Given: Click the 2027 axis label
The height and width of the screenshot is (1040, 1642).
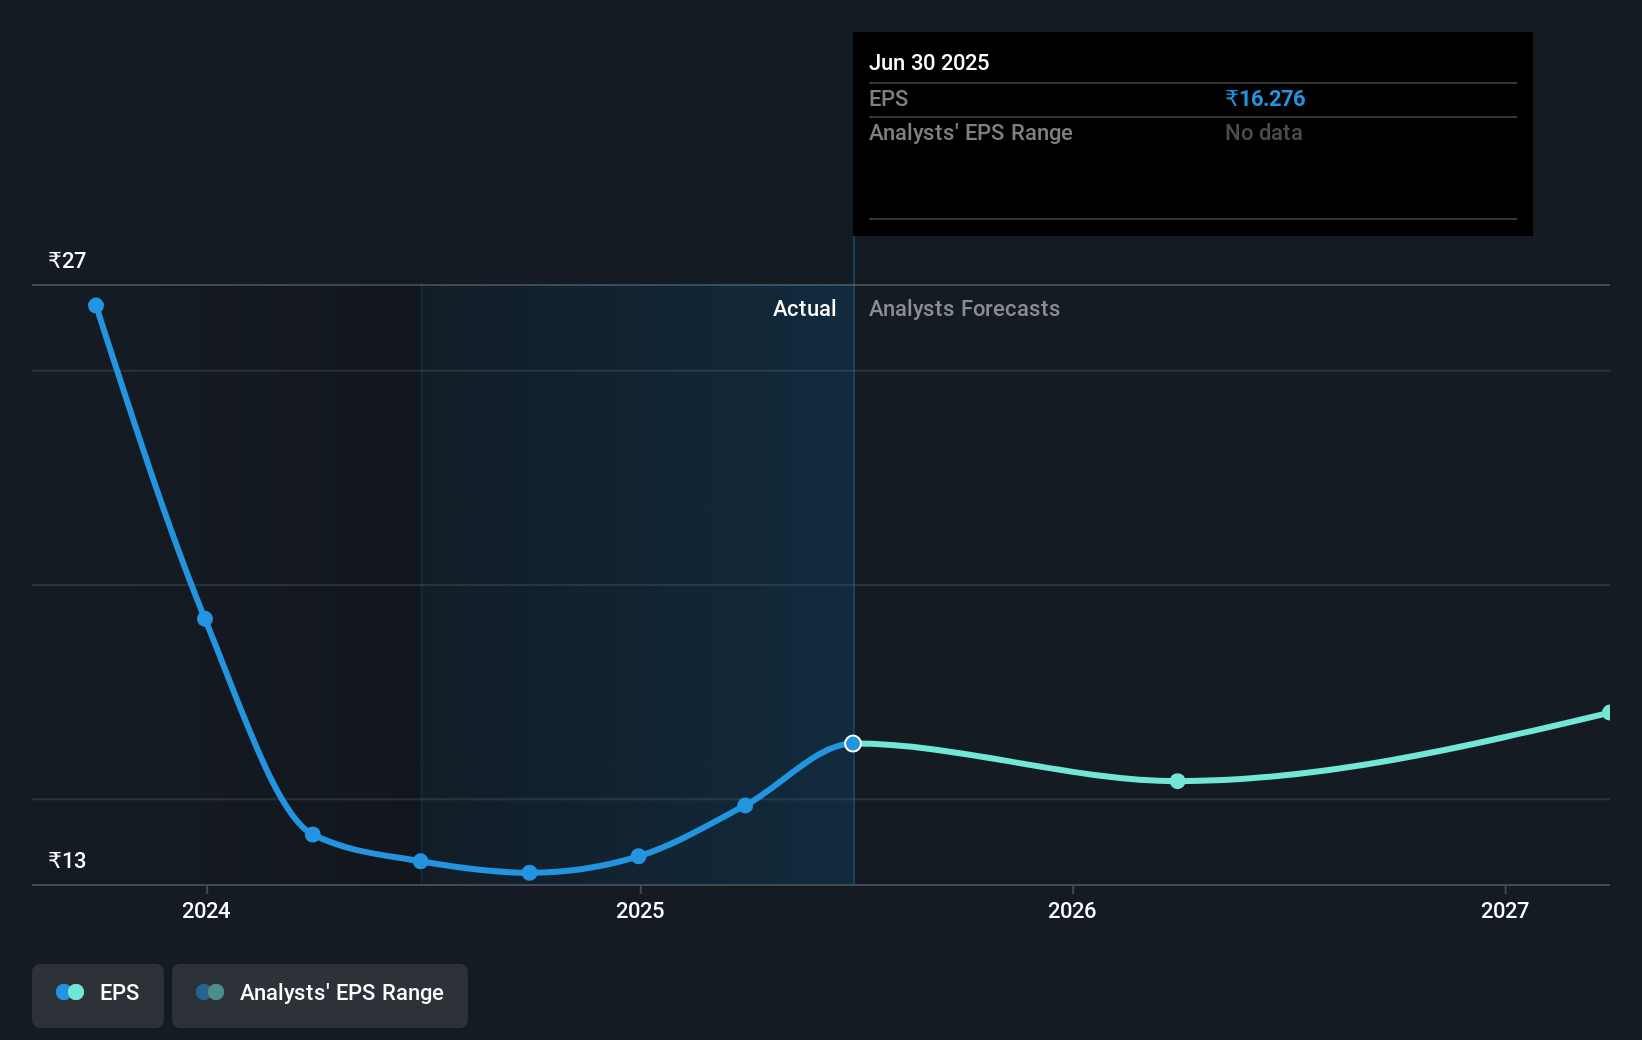Looking at the screenshot, I should coord(1505,910).
